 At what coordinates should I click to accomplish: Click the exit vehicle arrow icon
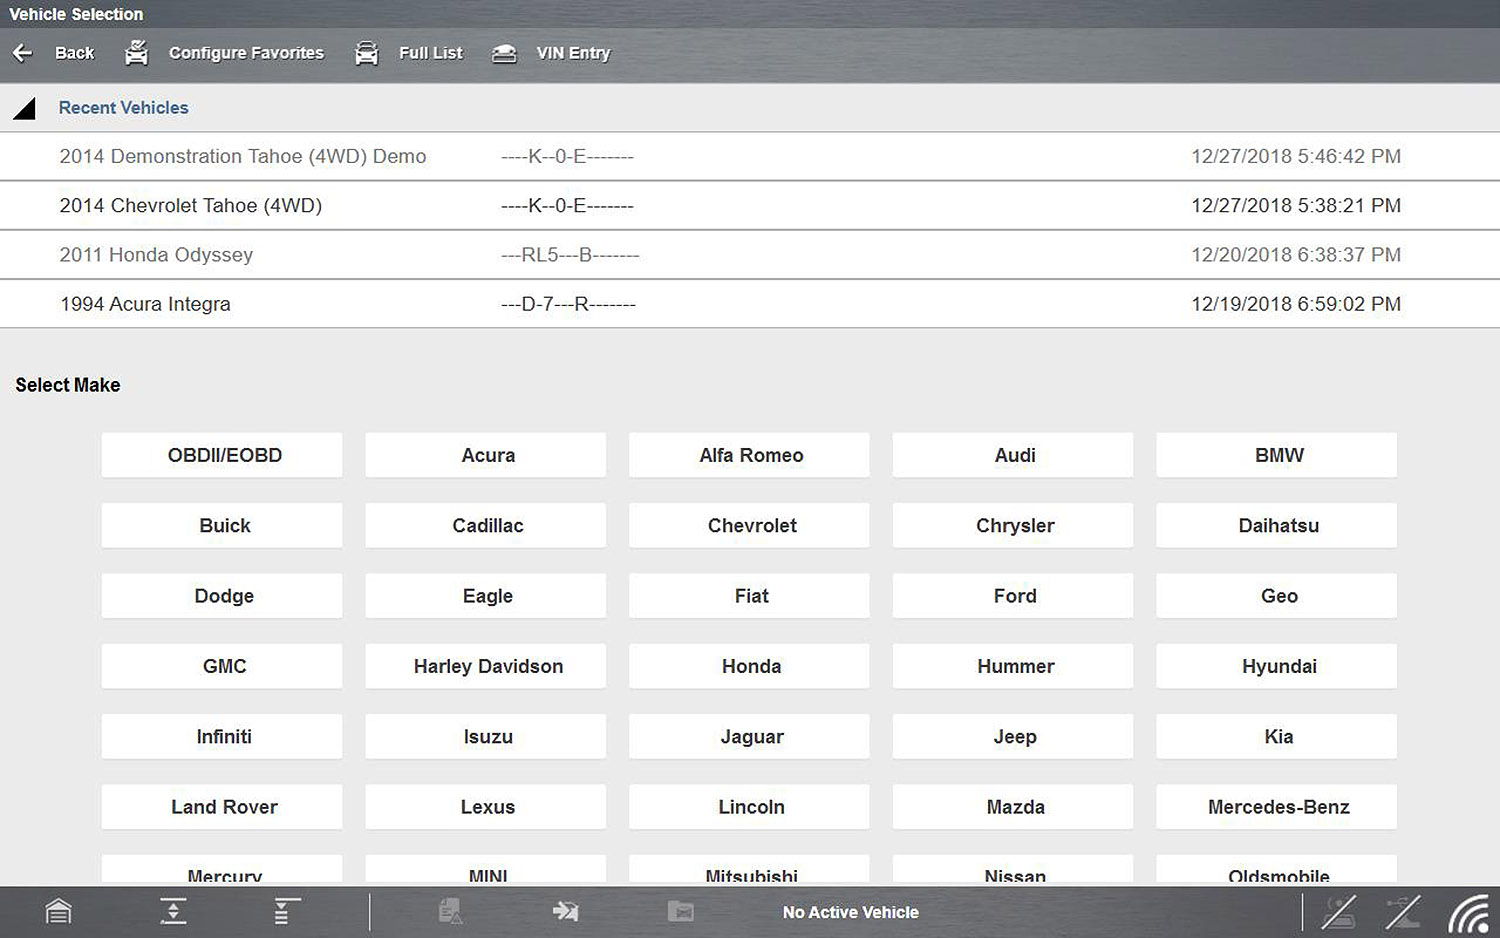pos(566,911)
